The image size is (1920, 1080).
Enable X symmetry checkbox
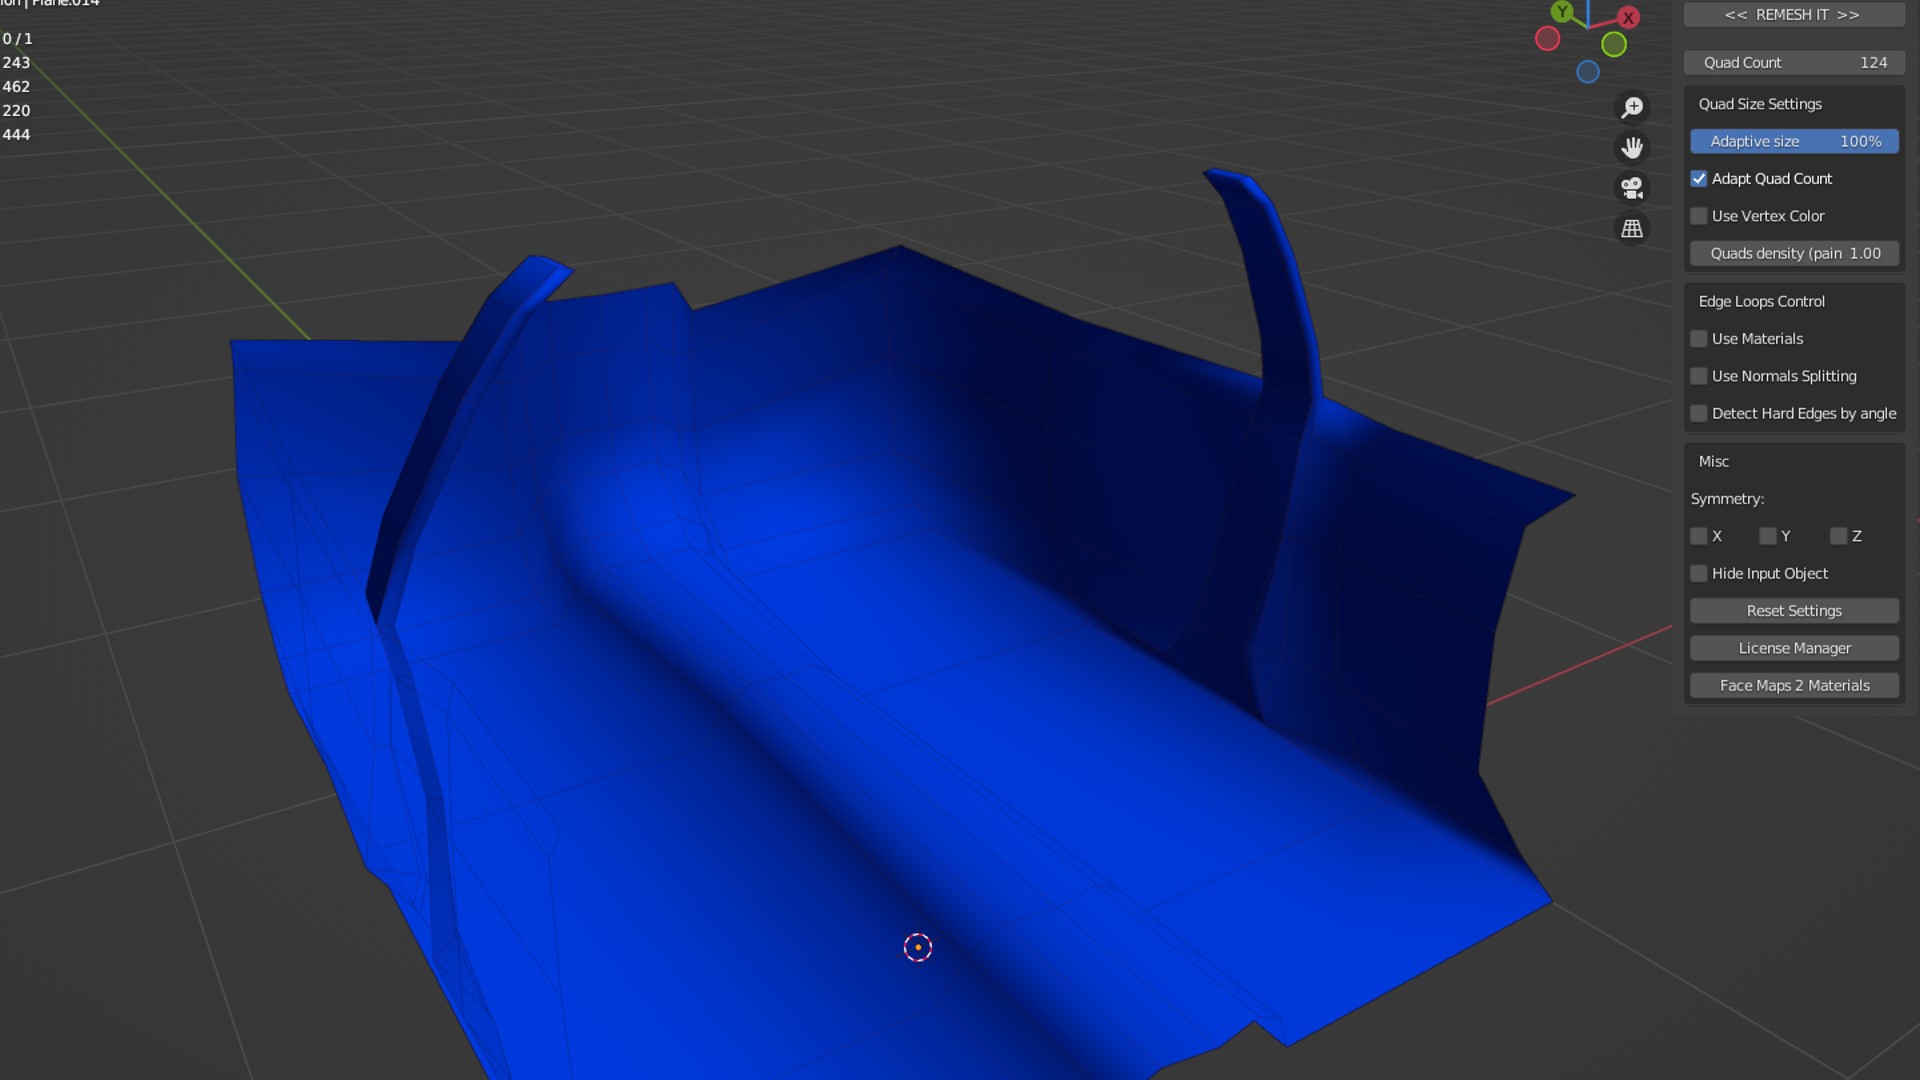click(x=1699, y=537)
